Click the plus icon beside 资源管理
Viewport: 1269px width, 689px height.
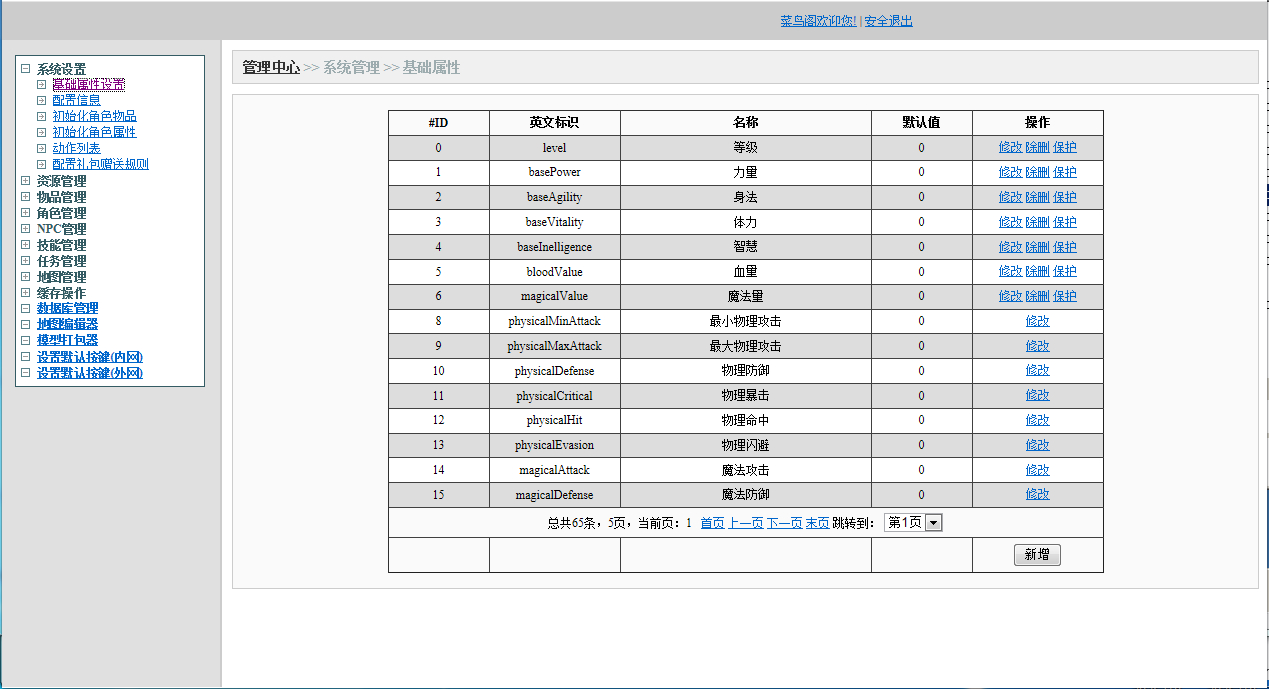(26, 181)
